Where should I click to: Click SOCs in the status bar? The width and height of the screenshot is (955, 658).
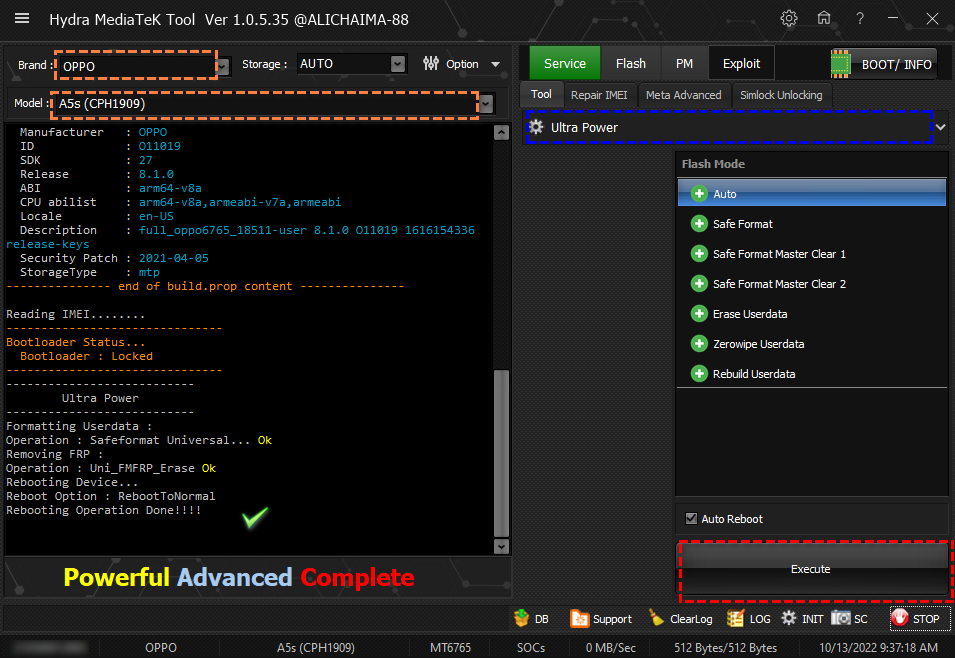pyautogui.click(x=531, y=648)
